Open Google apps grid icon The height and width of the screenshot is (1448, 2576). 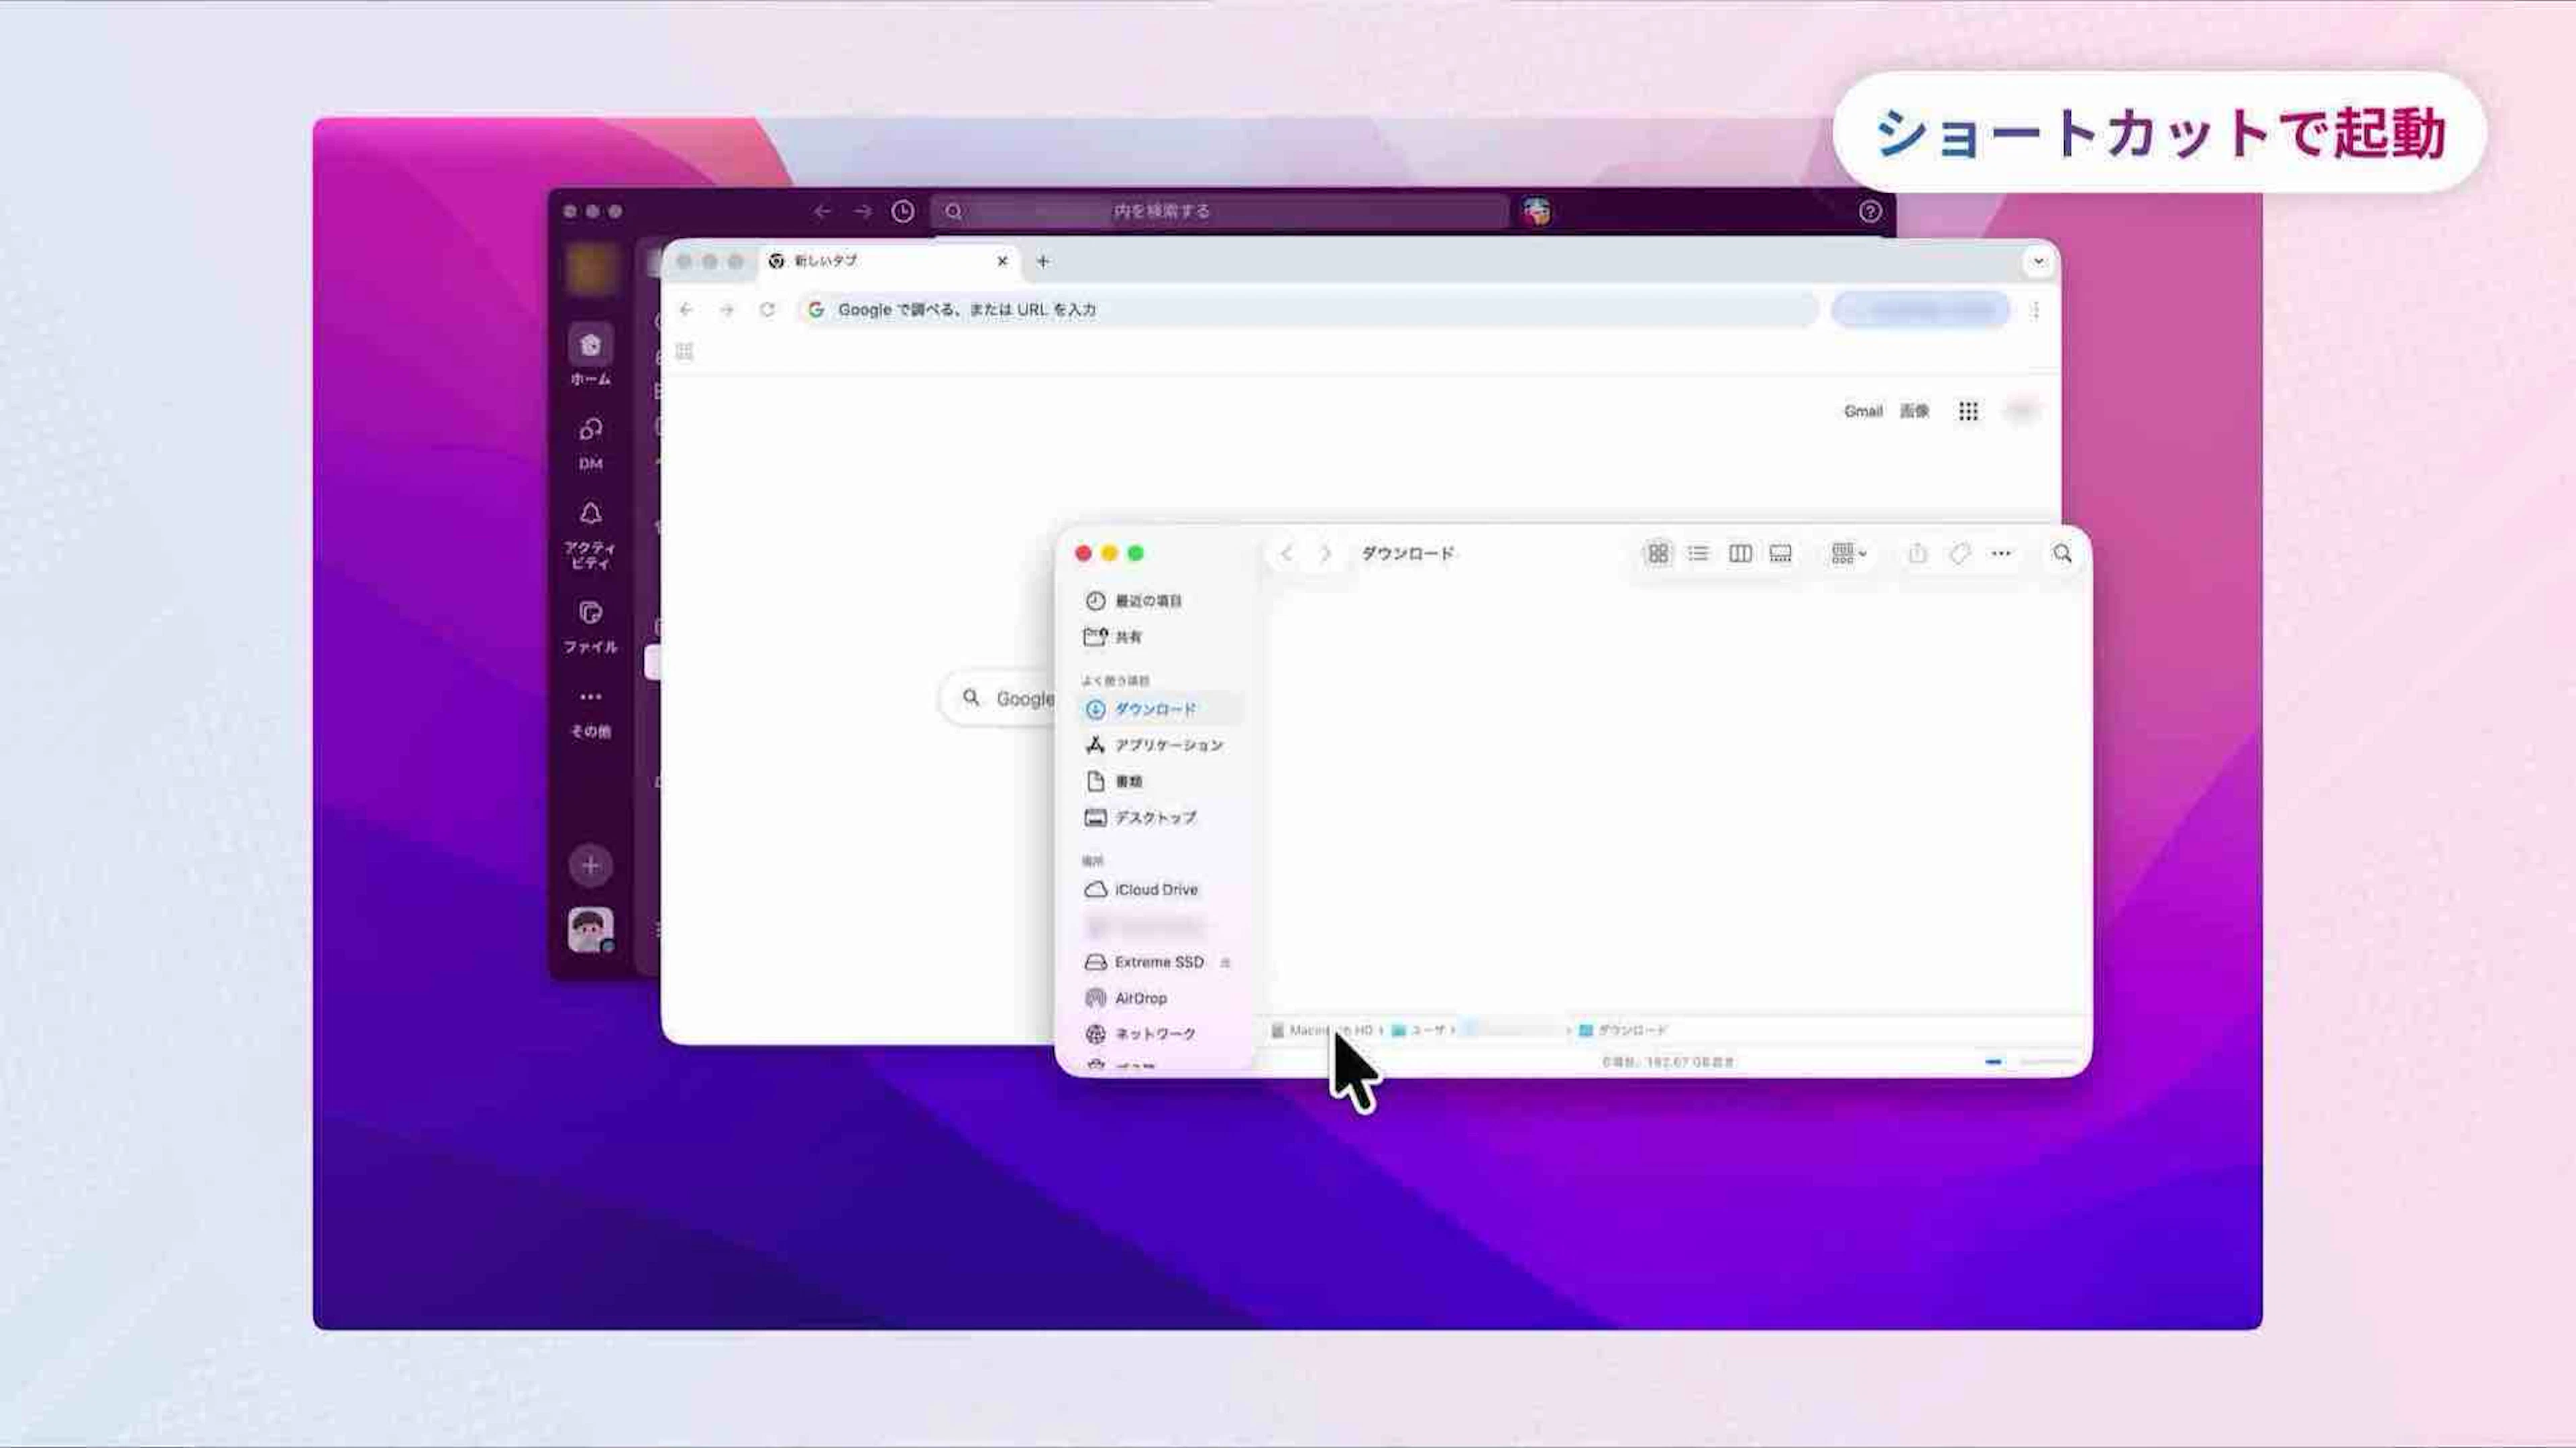(x=1968, y=411)
